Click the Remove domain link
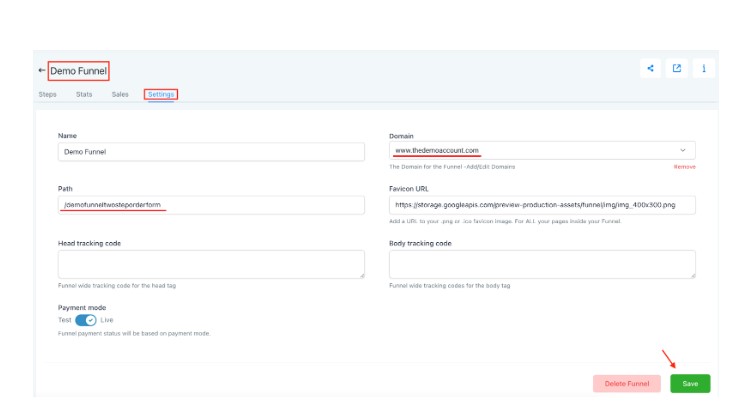Image resolution: width=754 pixels, height=419 pixels. 684,166
